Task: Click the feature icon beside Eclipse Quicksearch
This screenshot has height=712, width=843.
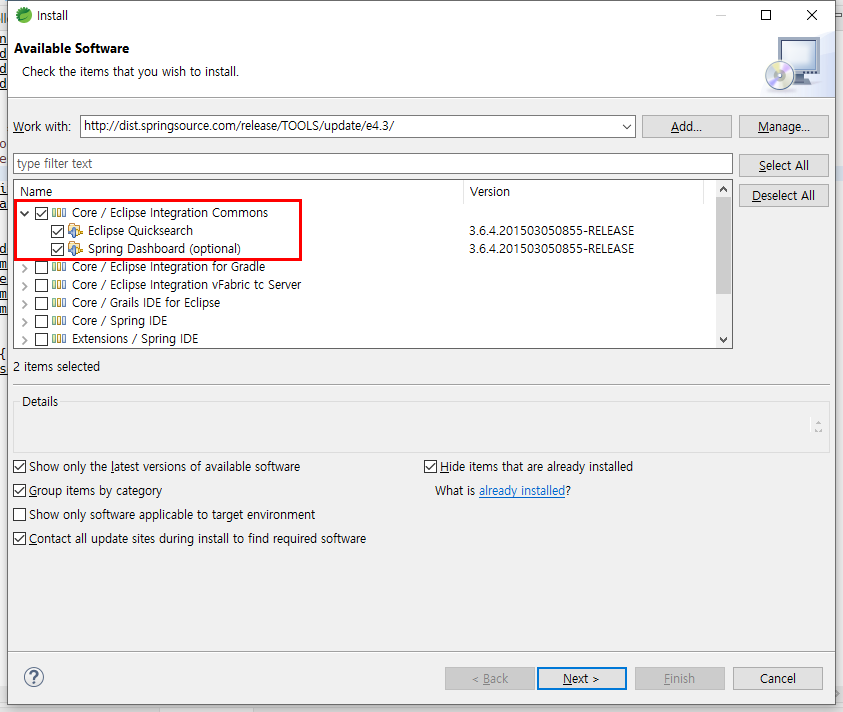Action: click(75, 231)
